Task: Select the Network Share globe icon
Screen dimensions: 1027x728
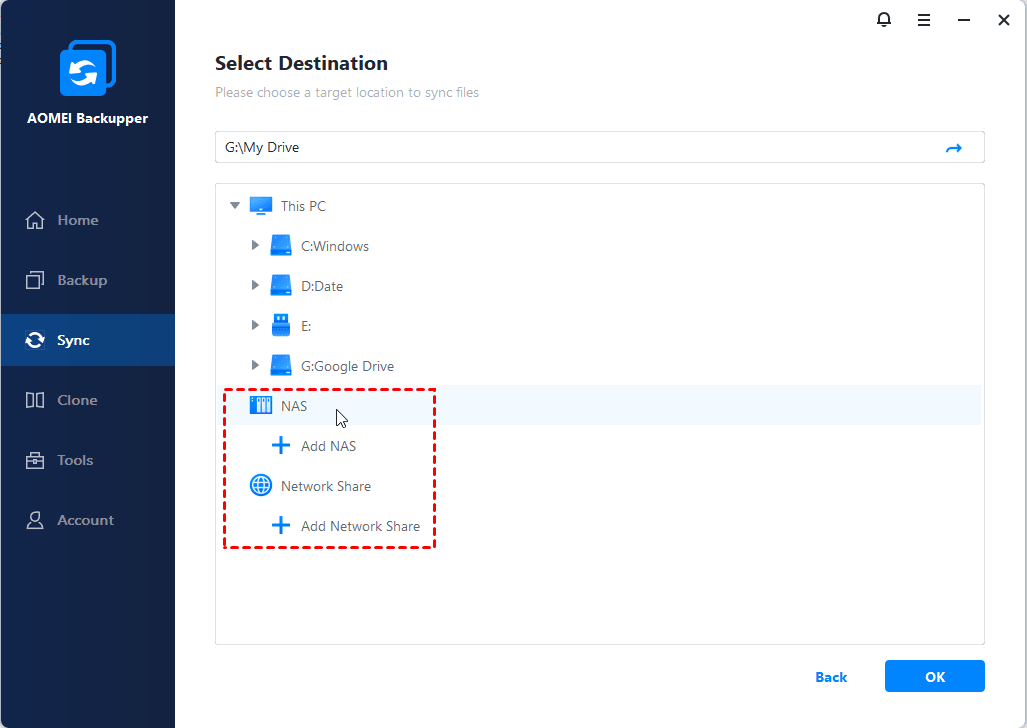Action: [260, 486]
